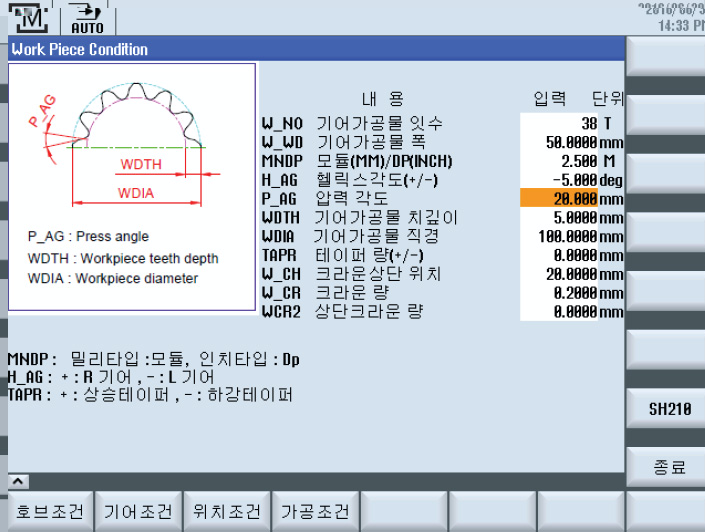Click the WDTH teeth depth field

point(560,217)
